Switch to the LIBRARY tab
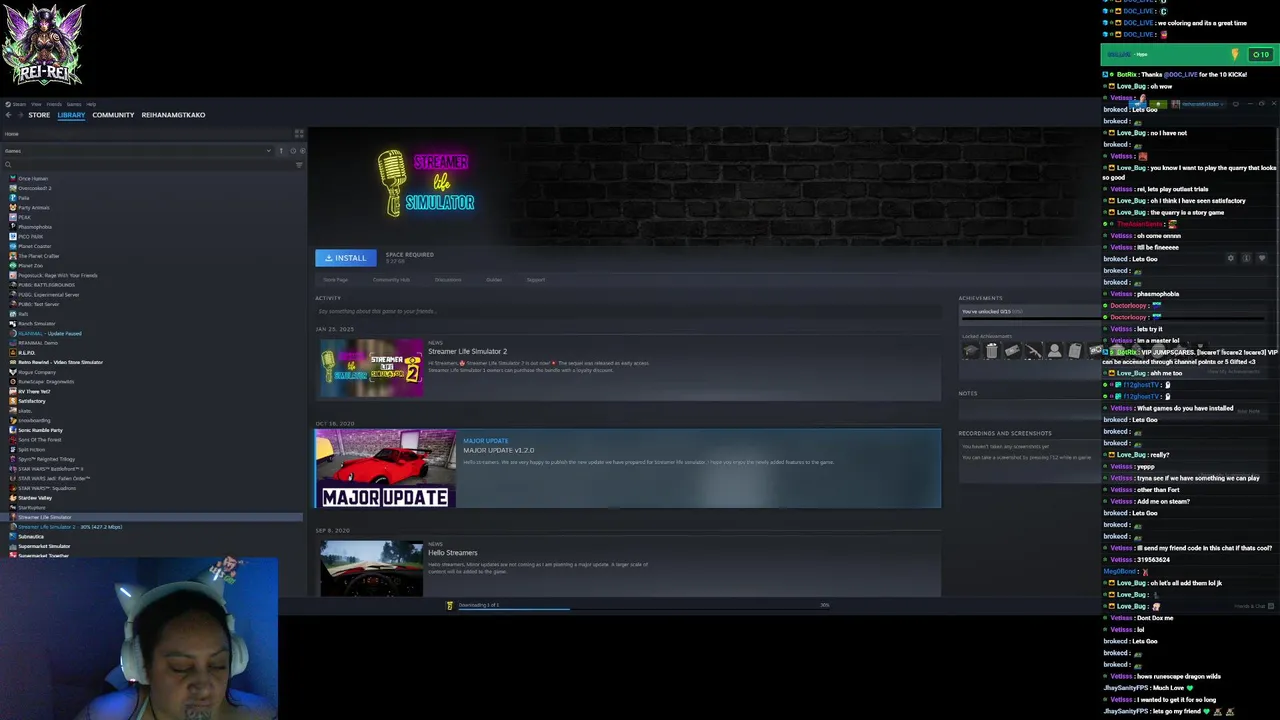Screen dimensions: 1280x720 pyautogui.click(x=71, y=115)
